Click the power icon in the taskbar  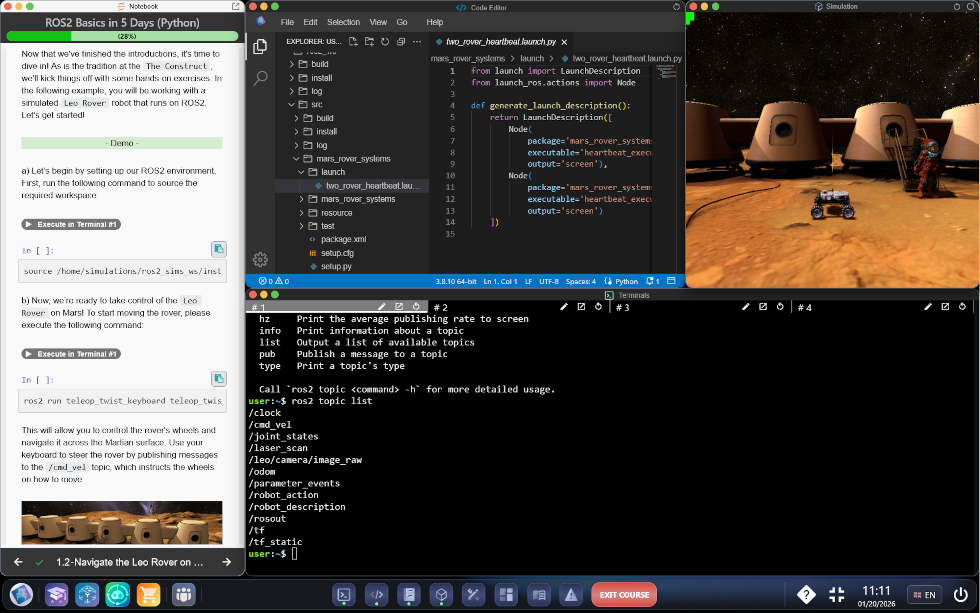click(x=960, y=594)
